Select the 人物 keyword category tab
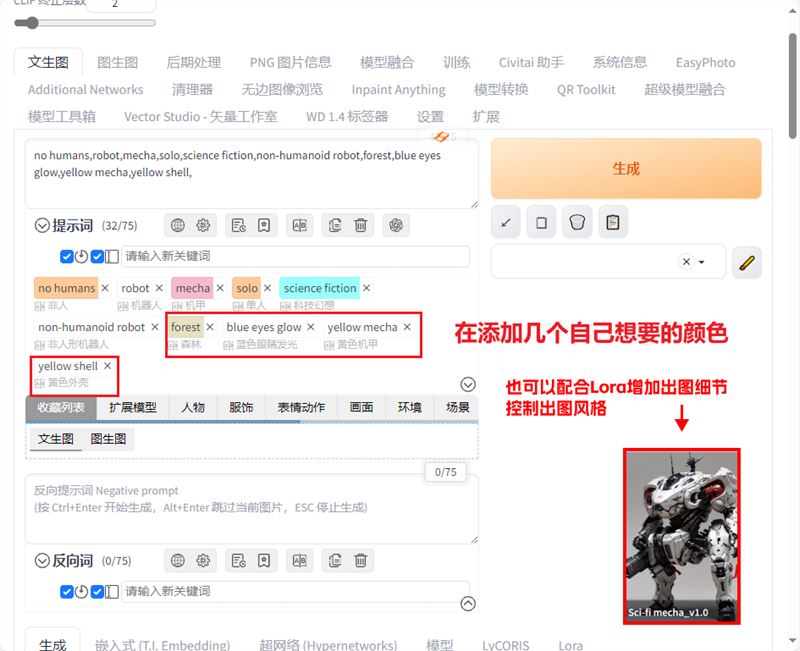 click(x=193, y=407)
